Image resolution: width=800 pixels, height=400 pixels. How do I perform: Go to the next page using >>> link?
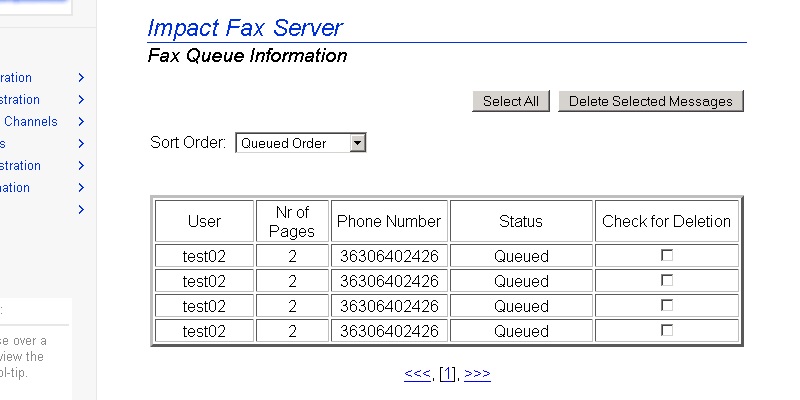click(477, 374)
